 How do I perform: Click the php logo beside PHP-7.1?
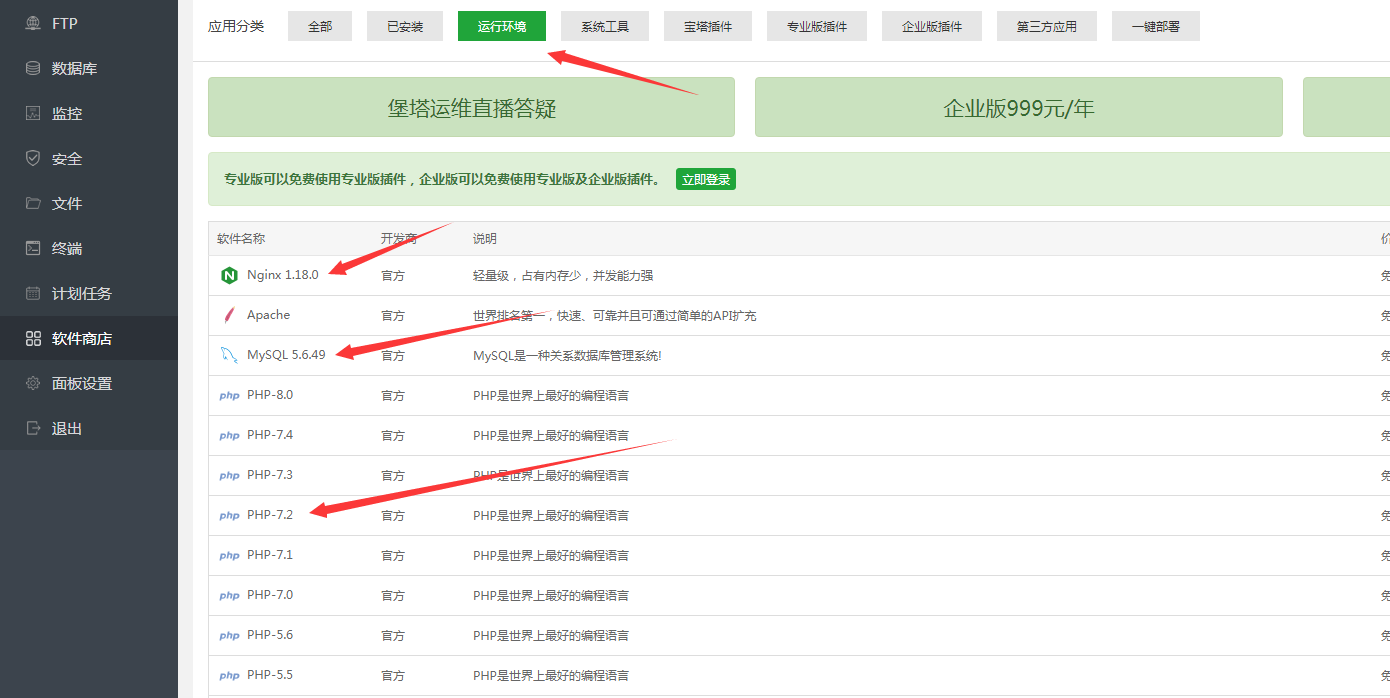(229, 556)
